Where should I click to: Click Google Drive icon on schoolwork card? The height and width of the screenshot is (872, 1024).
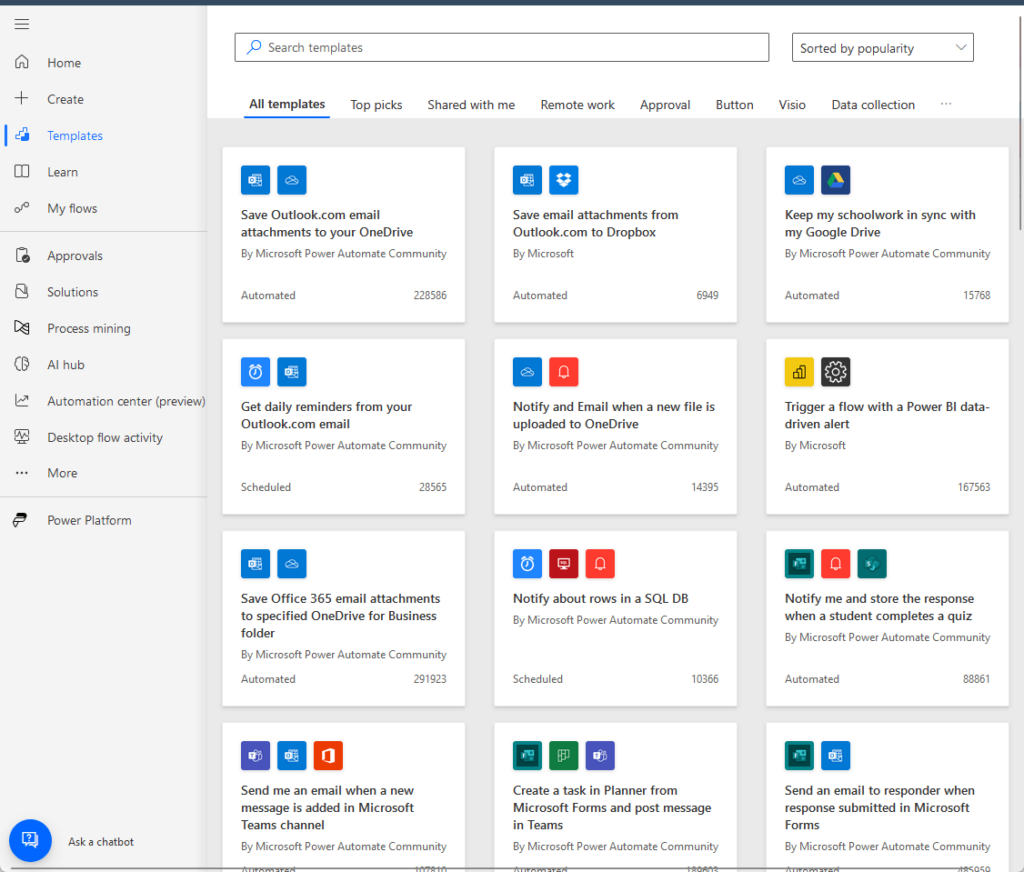click(835, 180)
